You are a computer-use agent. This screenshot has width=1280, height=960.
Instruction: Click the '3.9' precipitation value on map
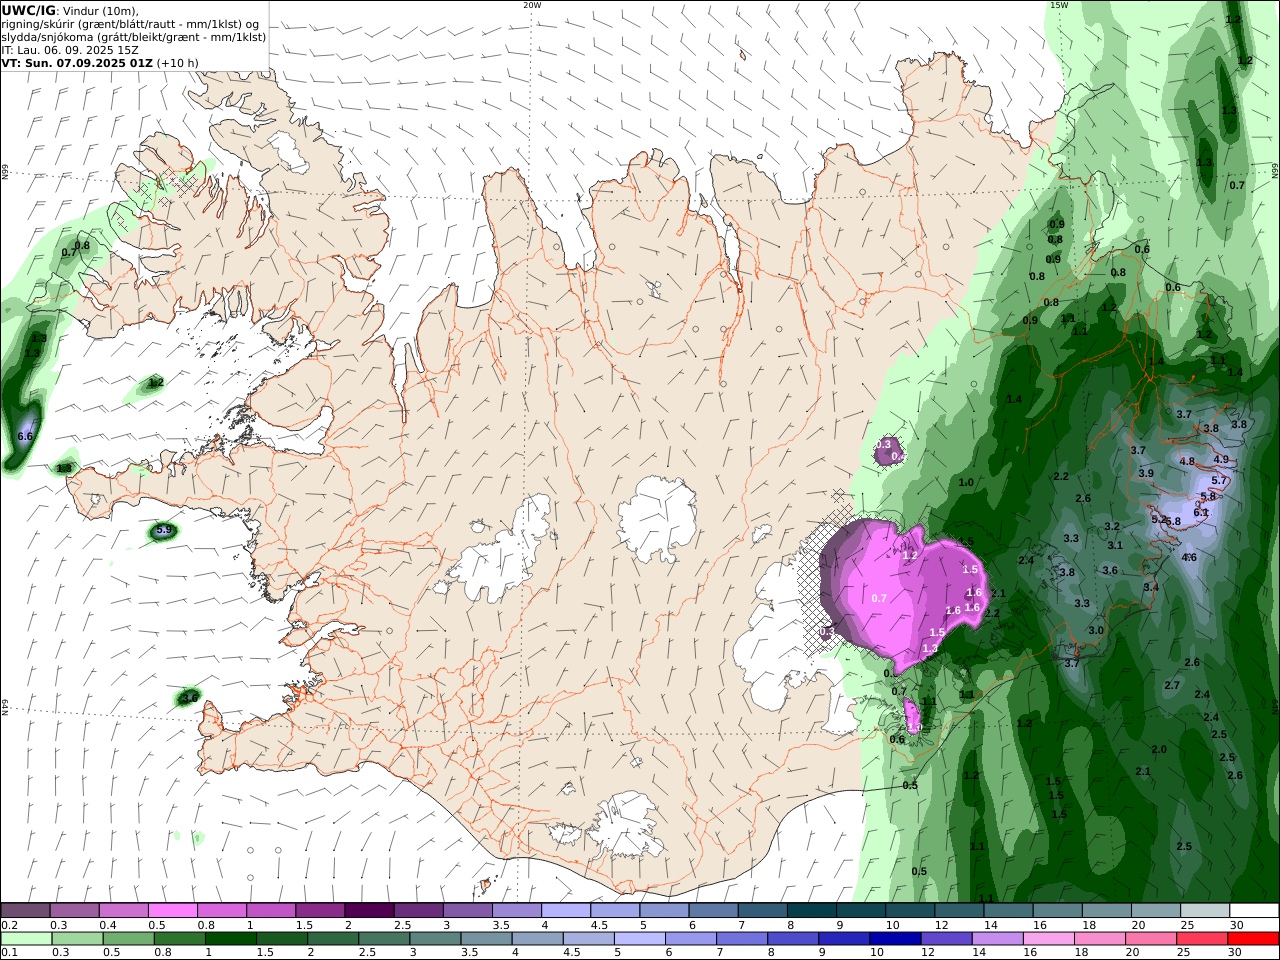coord(1146,474)
